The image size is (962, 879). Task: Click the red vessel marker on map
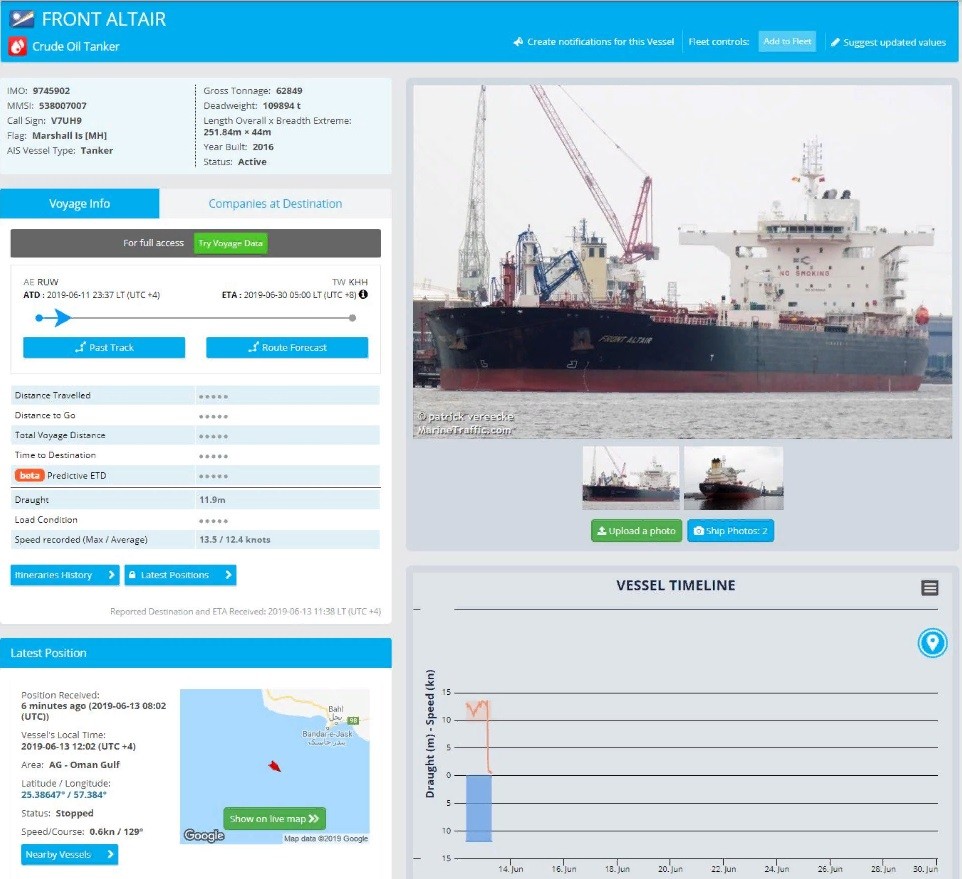tap(273, 766)
